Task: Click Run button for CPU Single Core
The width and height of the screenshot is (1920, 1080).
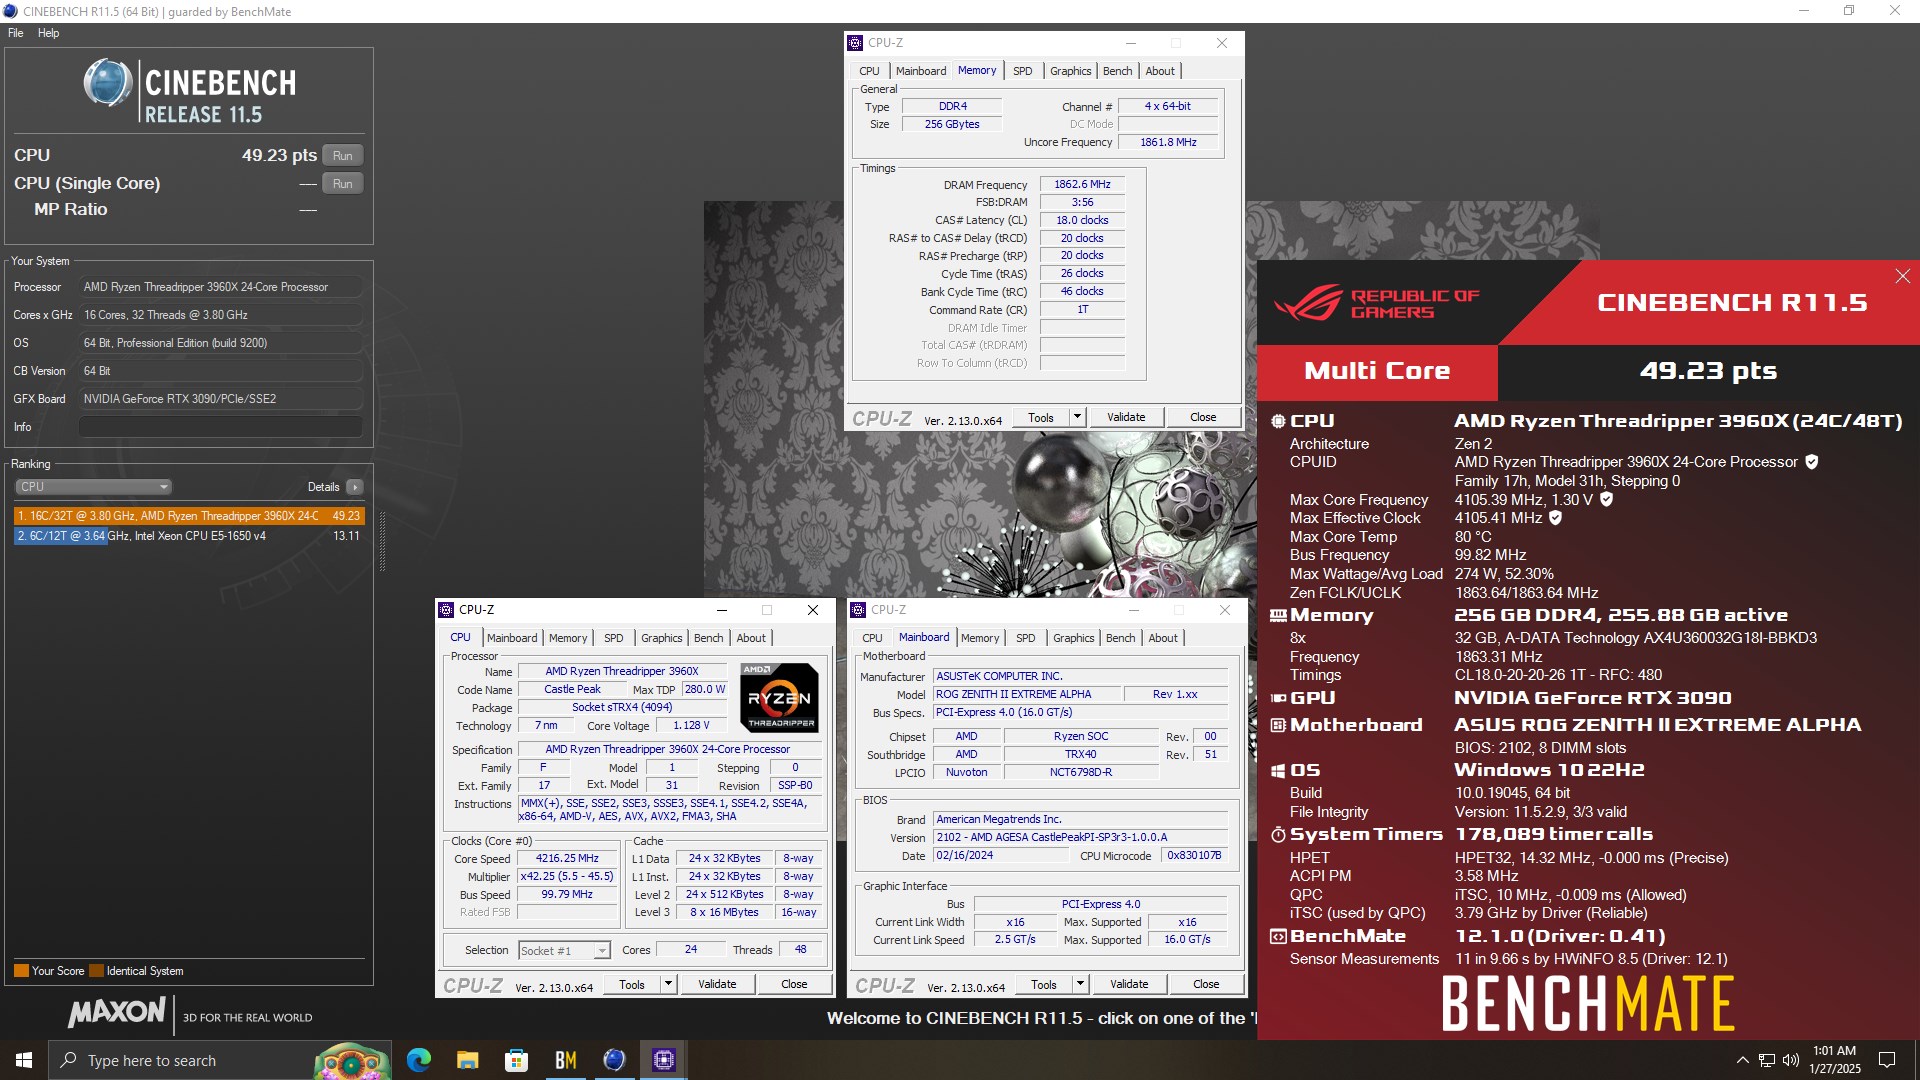Action: (x=342, y=183)
